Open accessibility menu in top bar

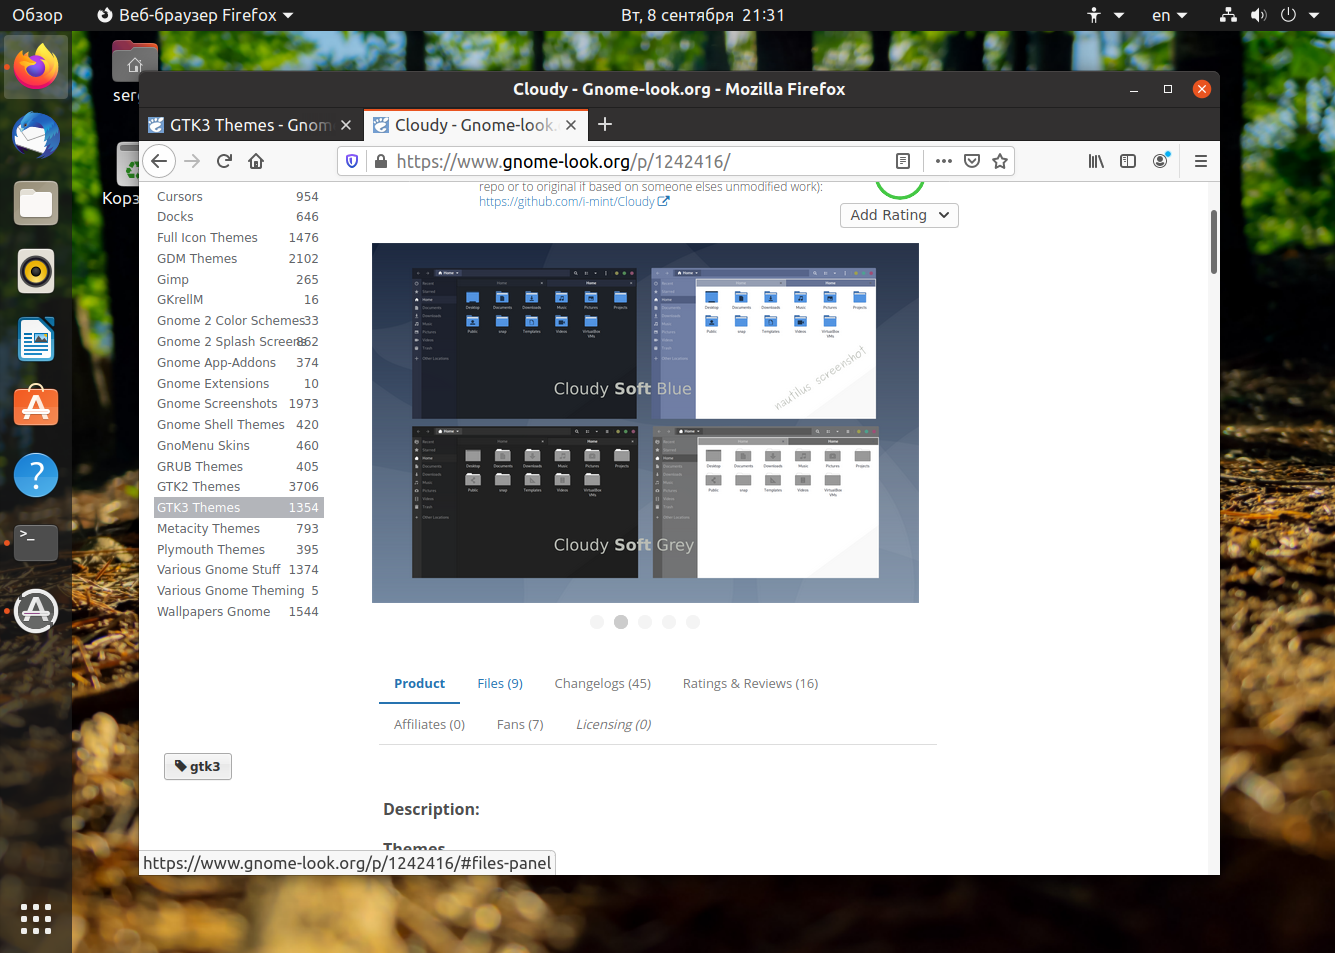(1105, 15)
